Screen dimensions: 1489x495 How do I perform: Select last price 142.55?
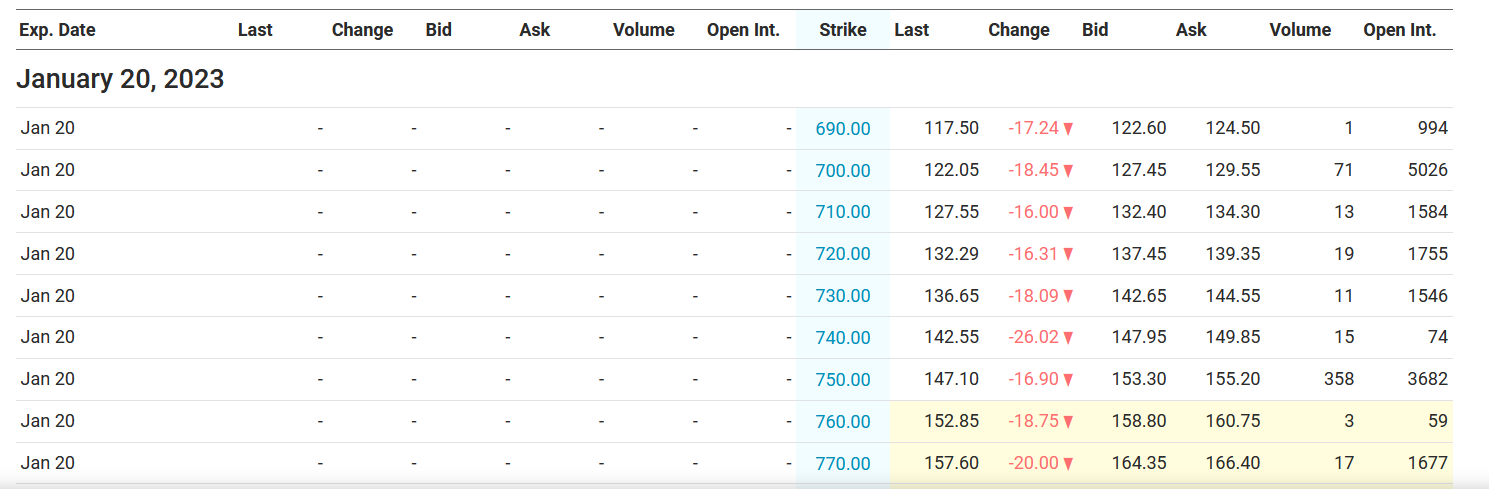(x=951, y=337)
